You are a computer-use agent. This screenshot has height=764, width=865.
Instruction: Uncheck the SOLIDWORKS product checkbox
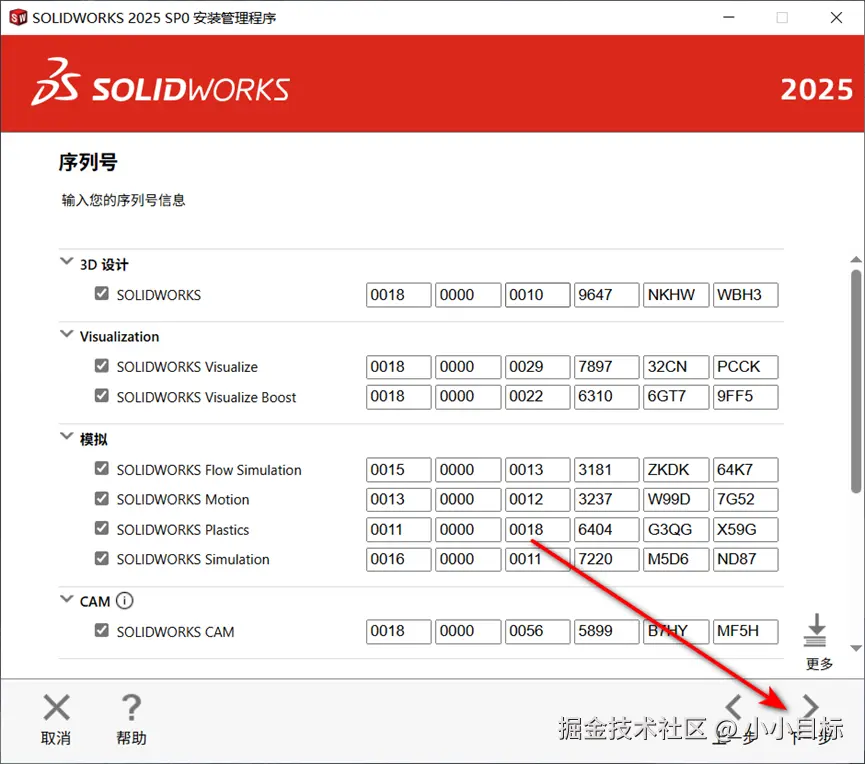tap(102, 293)
